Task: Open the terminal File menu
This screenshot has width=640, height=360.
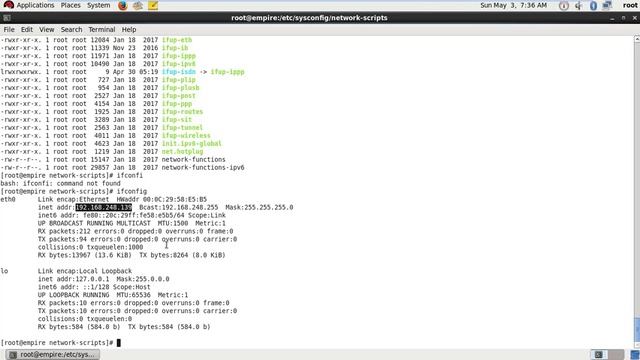Action: point(9,29)
